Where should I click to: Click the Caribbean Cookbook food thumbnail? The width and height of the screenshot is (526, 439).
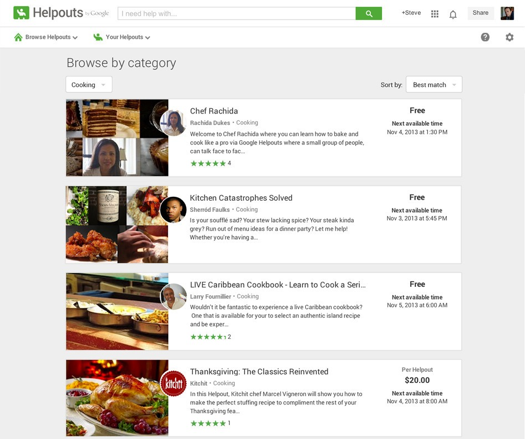[117, 312]
